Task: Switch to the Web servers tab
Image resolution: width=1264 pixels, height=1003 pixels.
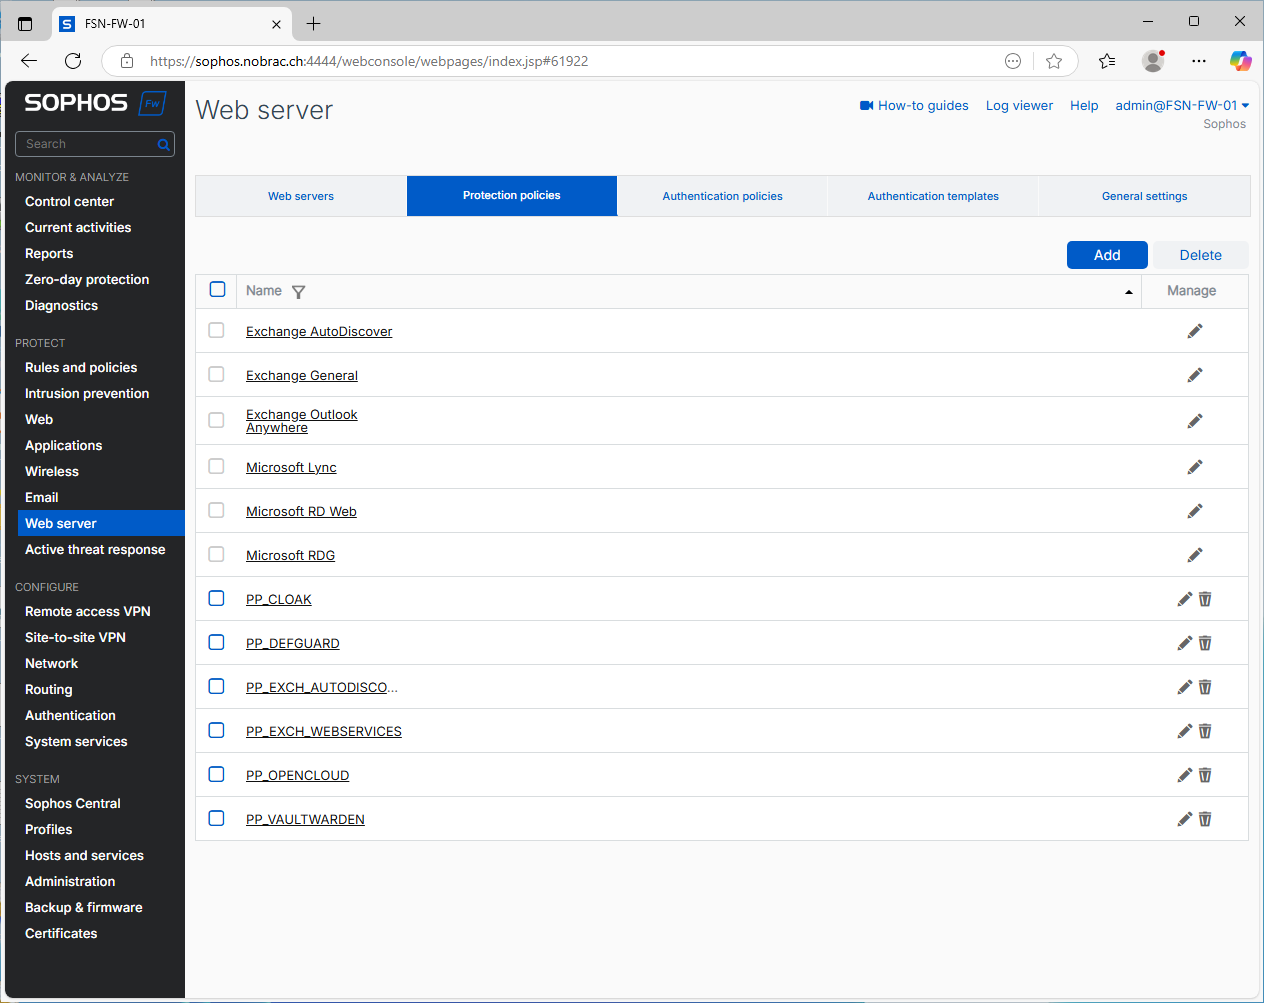Action: click(x=301, y=196)
